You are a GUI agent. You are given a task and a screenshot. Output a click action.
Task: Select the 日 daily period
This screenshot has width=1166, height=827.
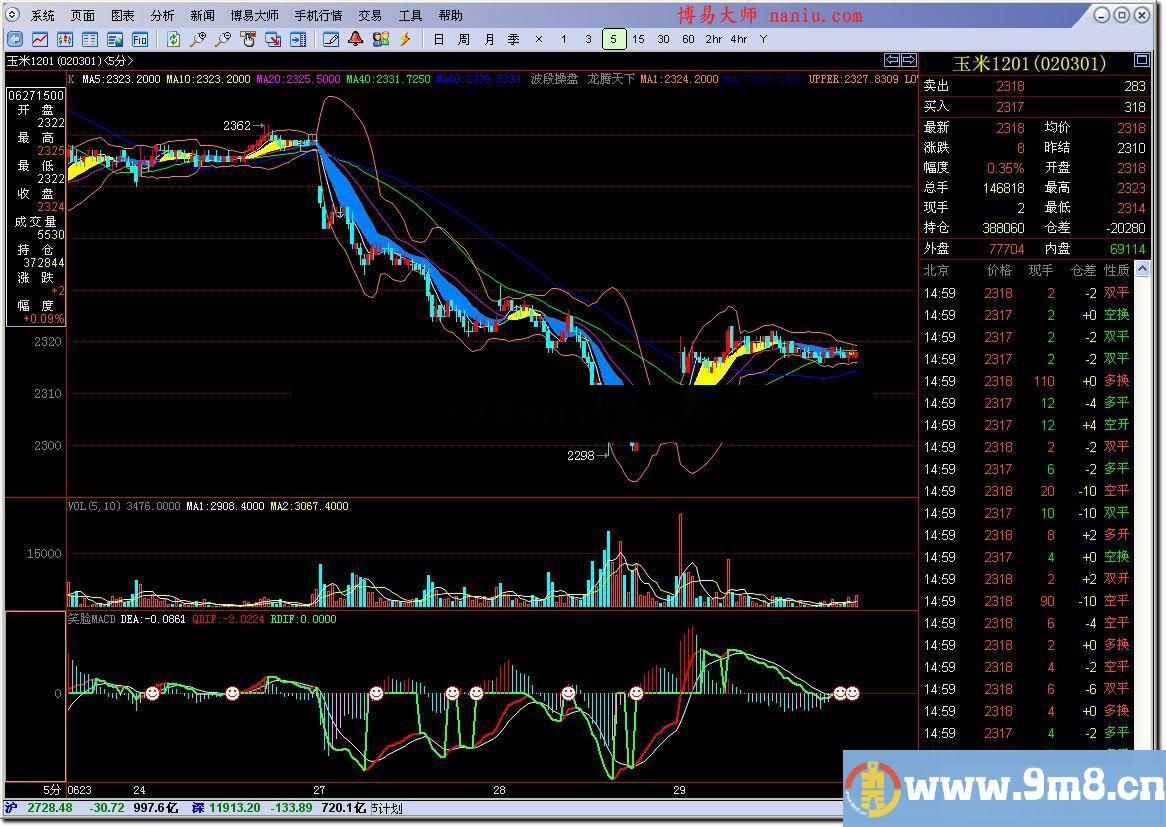pyautogui.click(x=439, y=39)
